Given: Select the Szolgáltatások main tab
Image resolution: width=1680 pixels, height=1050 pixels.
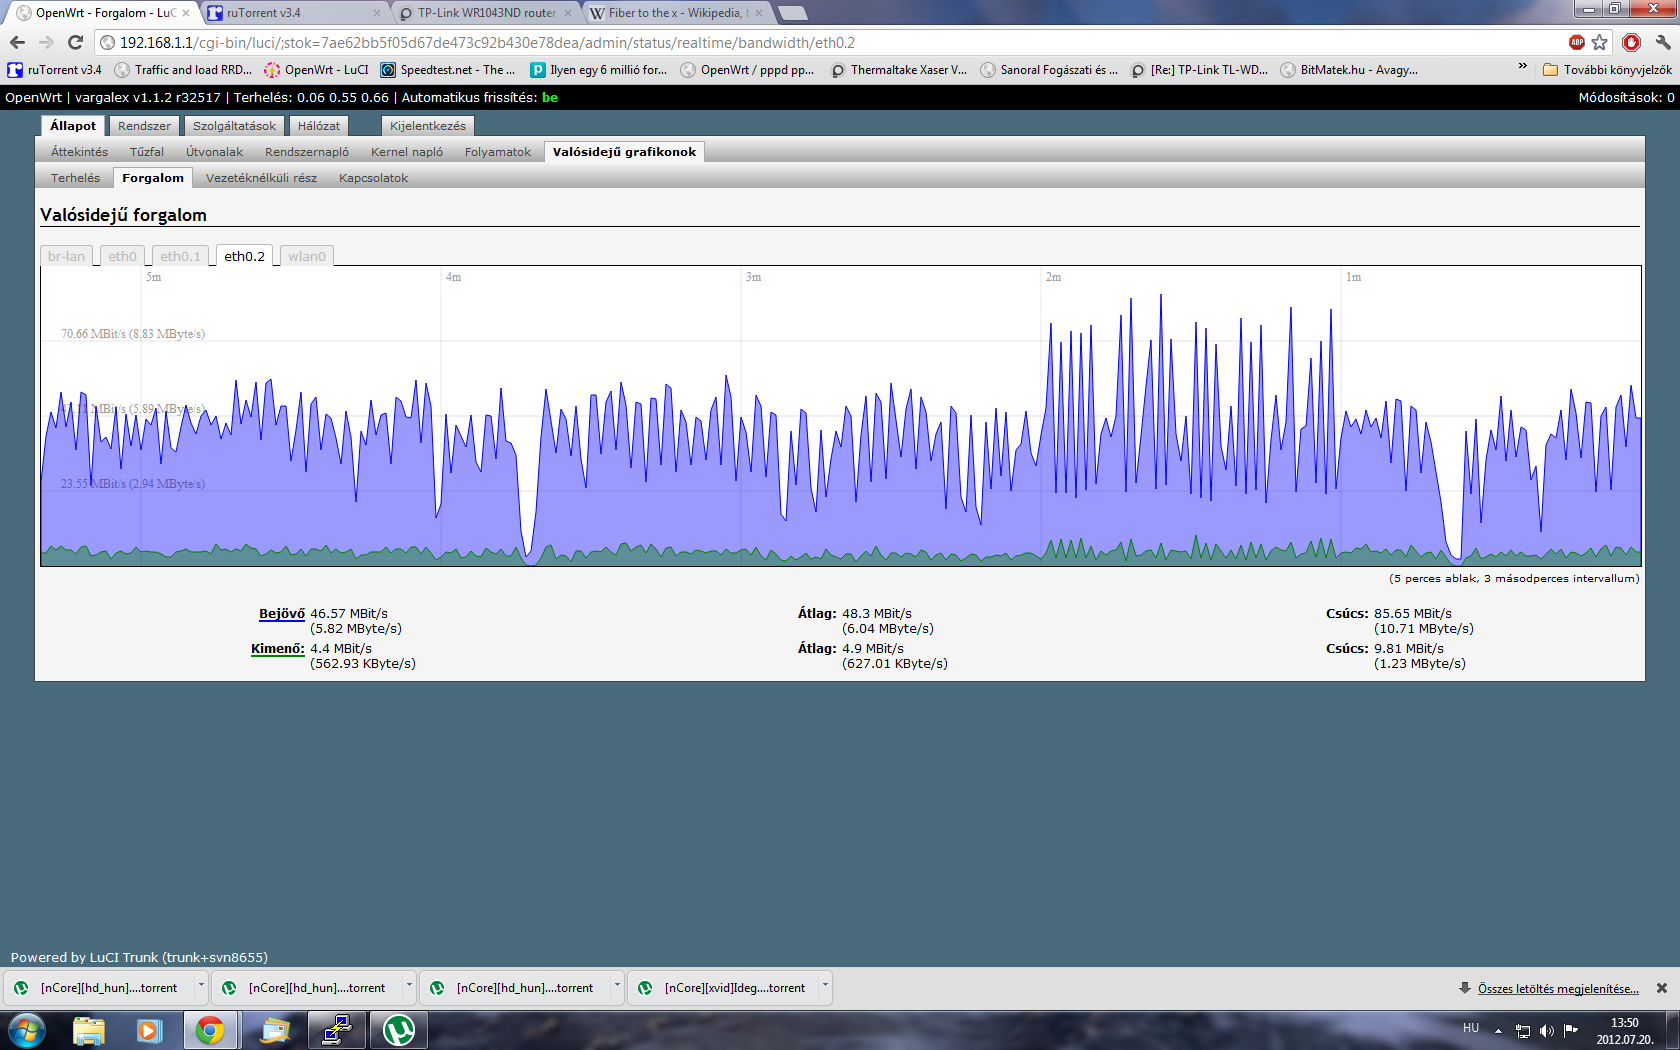Looking at the screenshot, I should click(x=234, y=126).
